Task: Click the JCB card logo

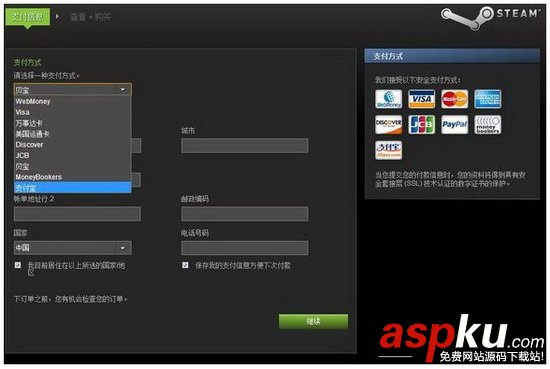Action: click(421, 125)
